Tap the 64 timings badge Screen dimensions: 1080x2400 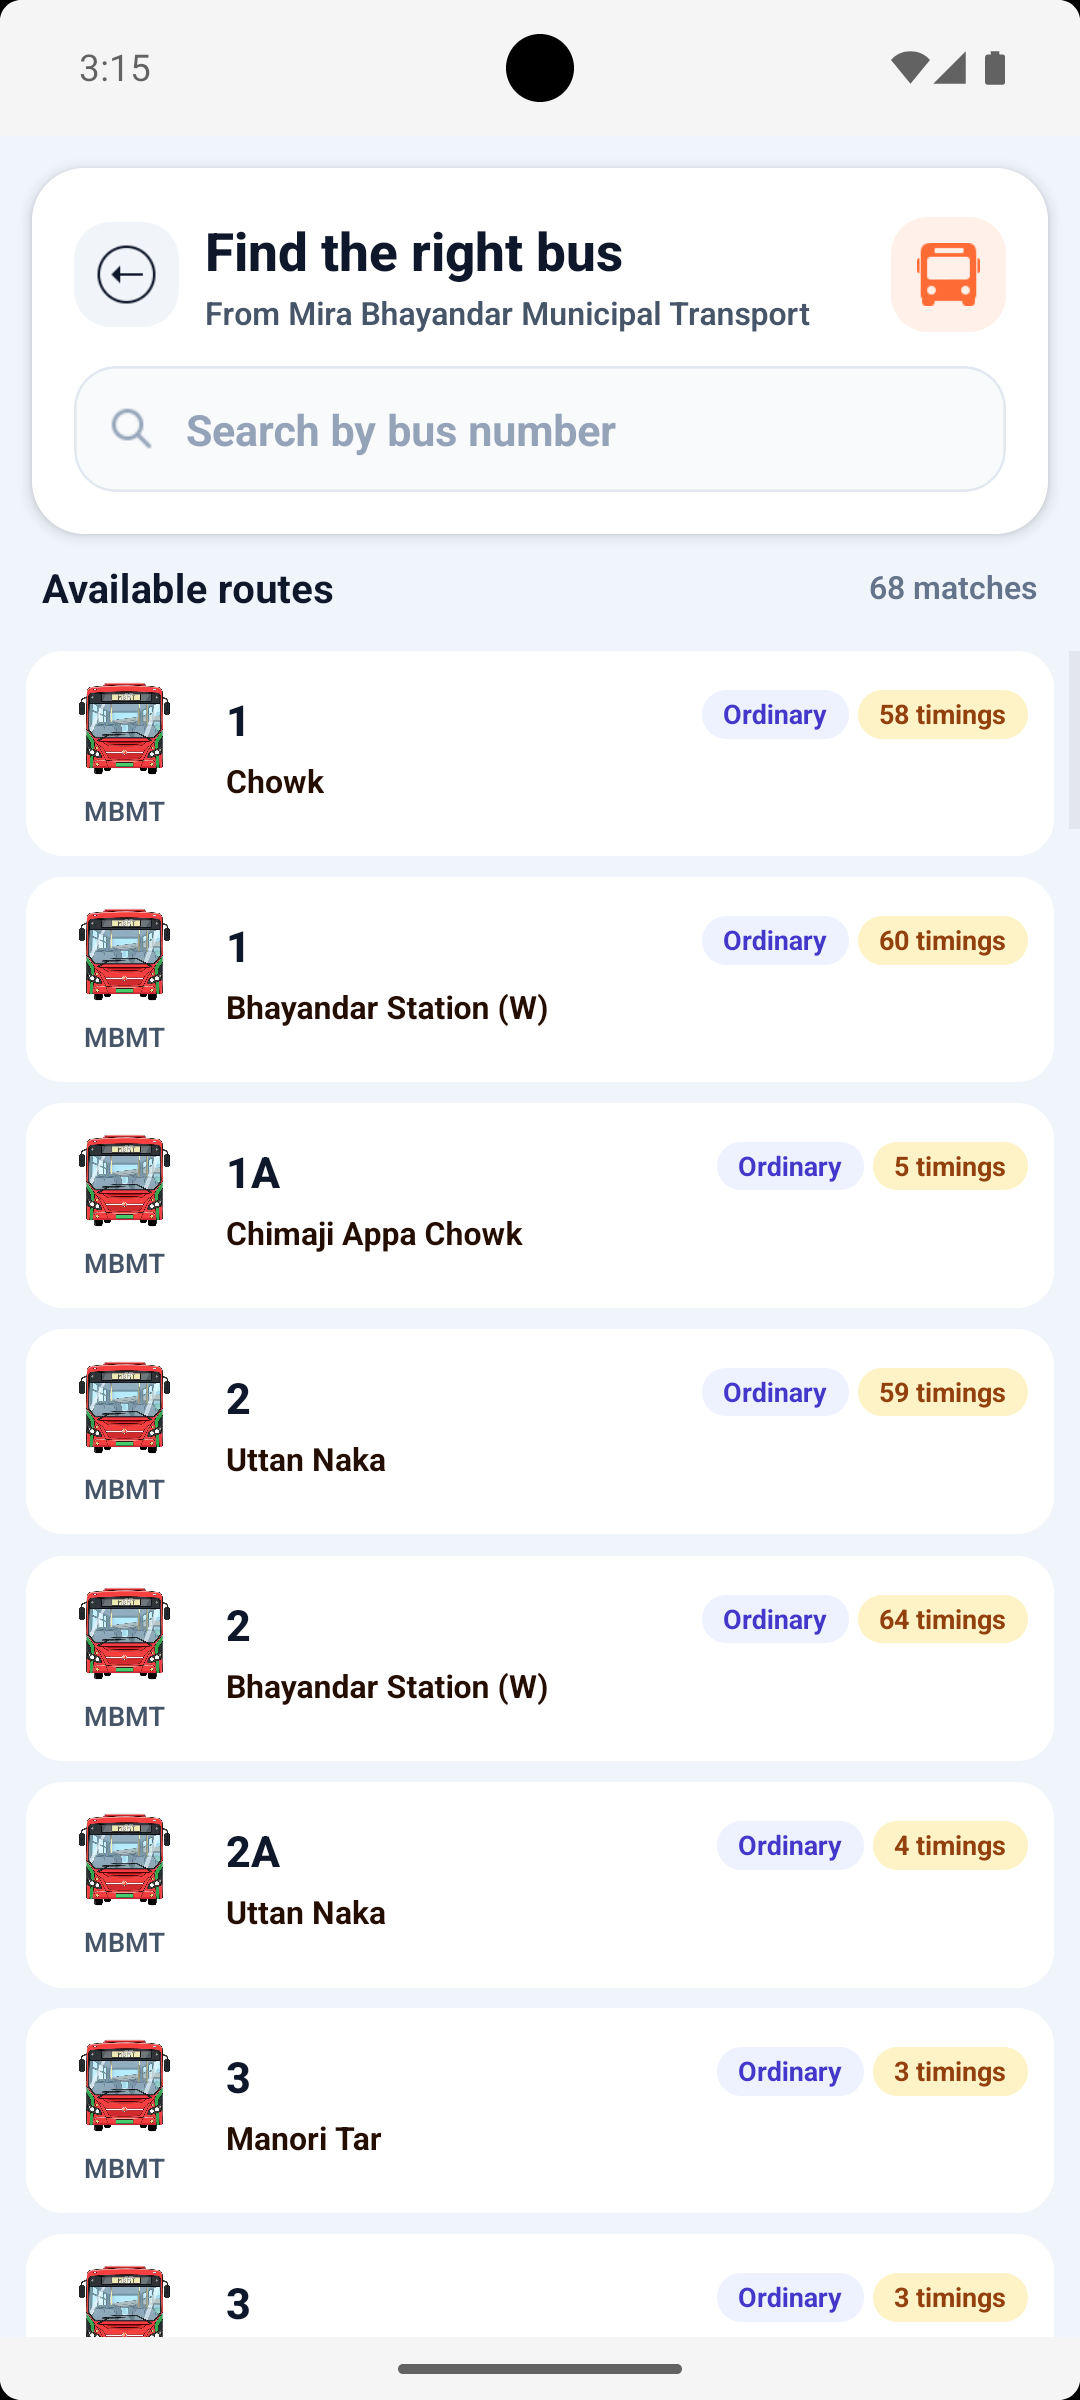coord(942,1619)
